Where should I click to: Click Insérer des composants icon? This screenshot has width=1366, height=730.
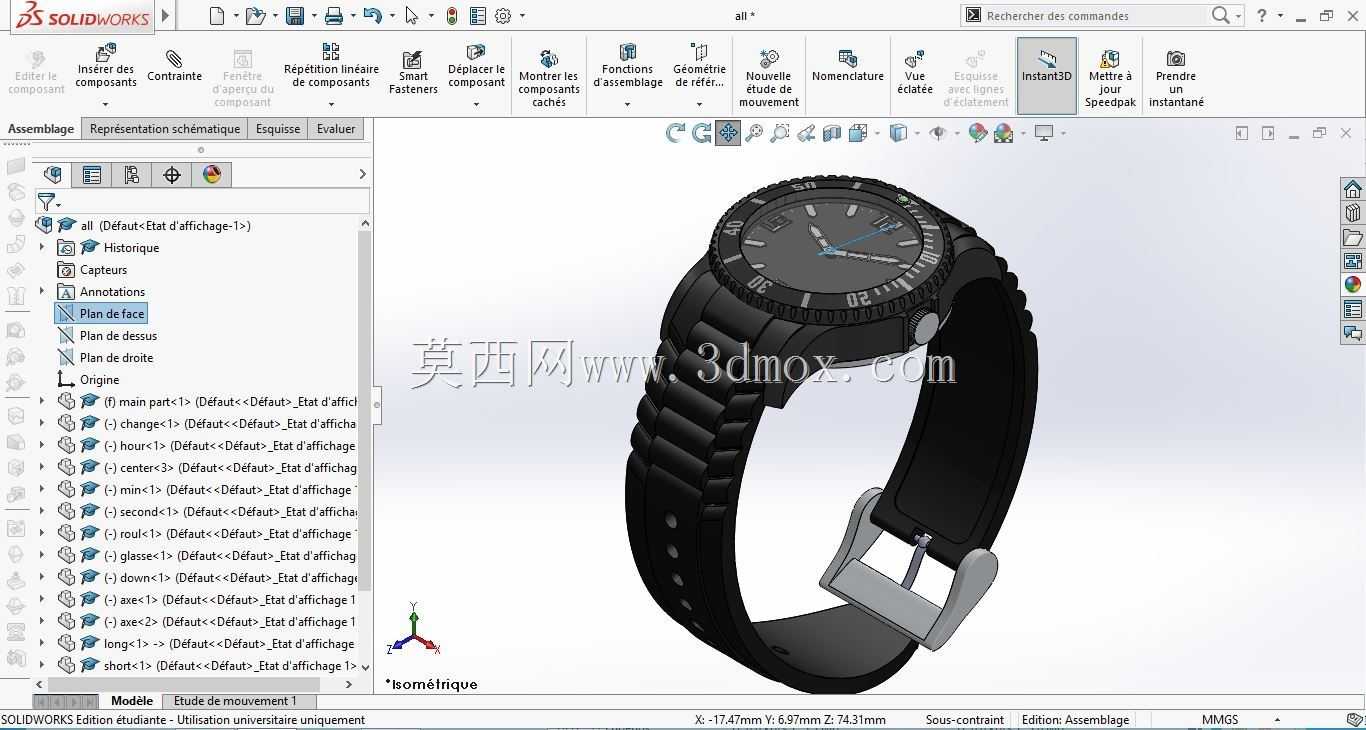pos(105,52)
